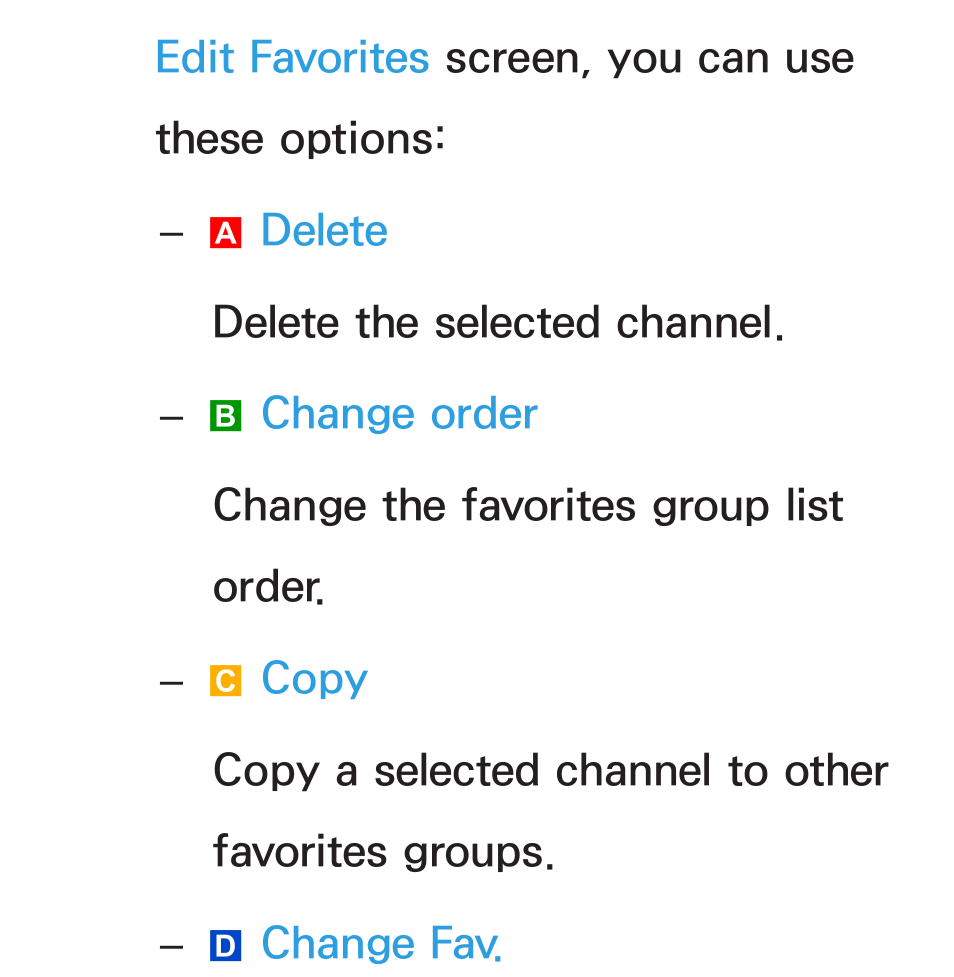
Task: Click the 'Copy a selected channel to other' line
Action: click(x=551, y=771)
